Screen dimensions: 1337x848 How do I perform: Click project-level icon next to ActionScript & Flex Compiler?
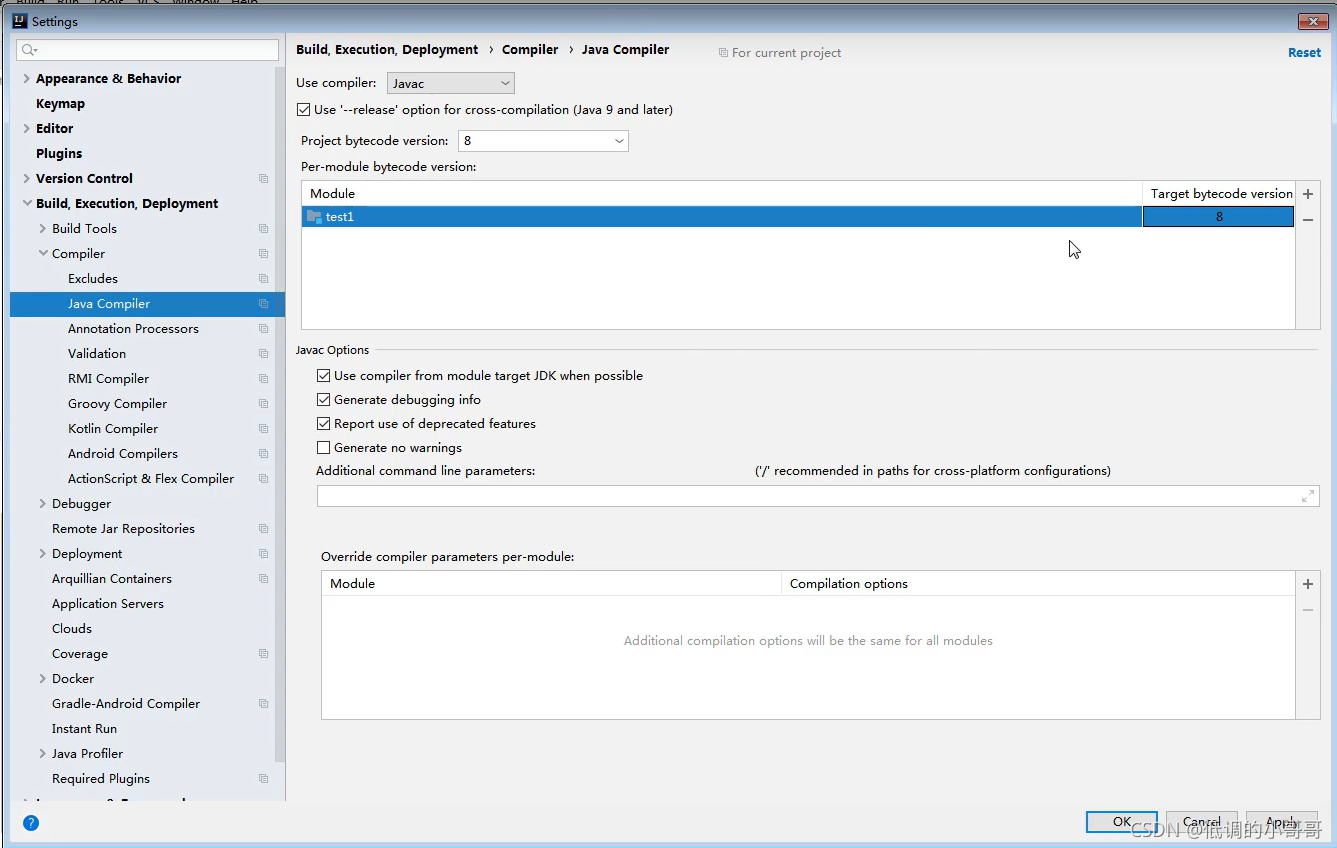pyautogui.click(x=264, y=479)
